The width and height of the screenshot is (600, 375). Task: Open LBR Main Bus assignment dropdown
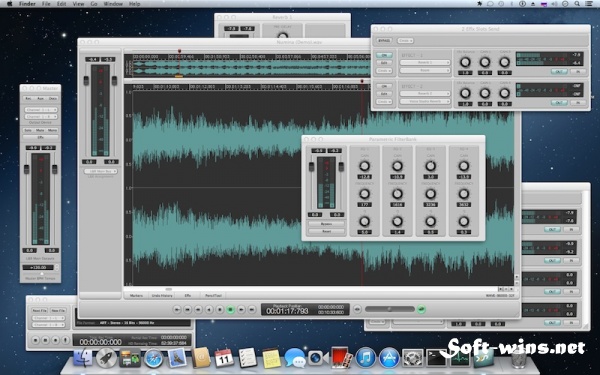click(101, 171)
